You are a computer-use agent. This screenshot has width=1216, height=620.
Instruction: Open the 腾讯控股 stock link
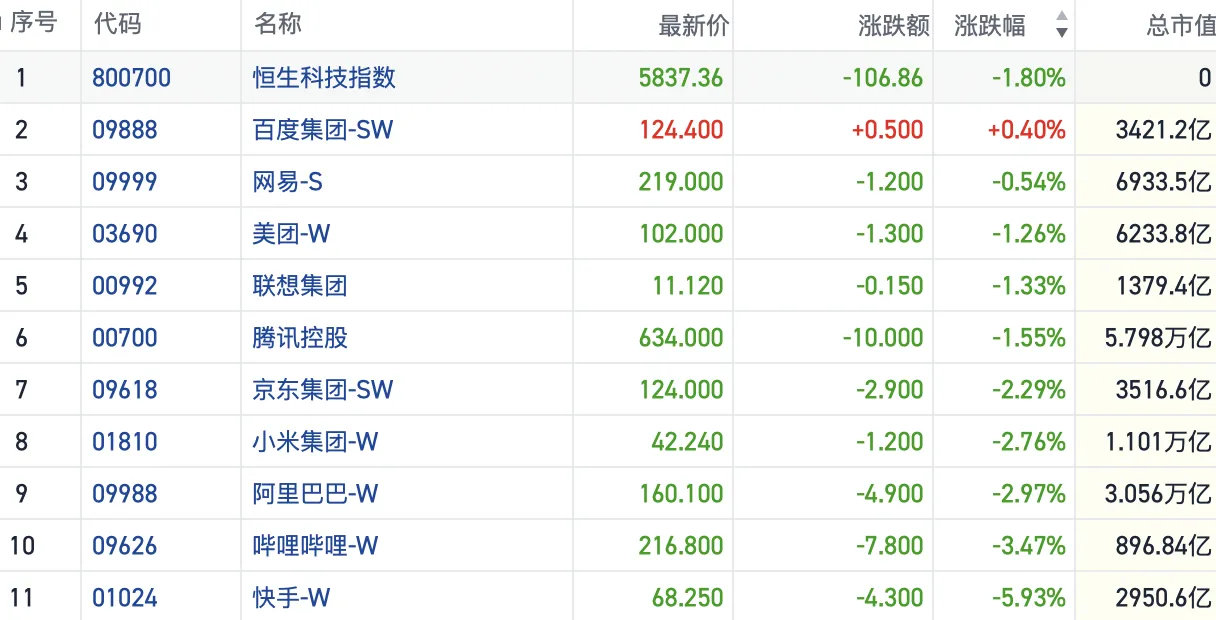click(300, 338)
